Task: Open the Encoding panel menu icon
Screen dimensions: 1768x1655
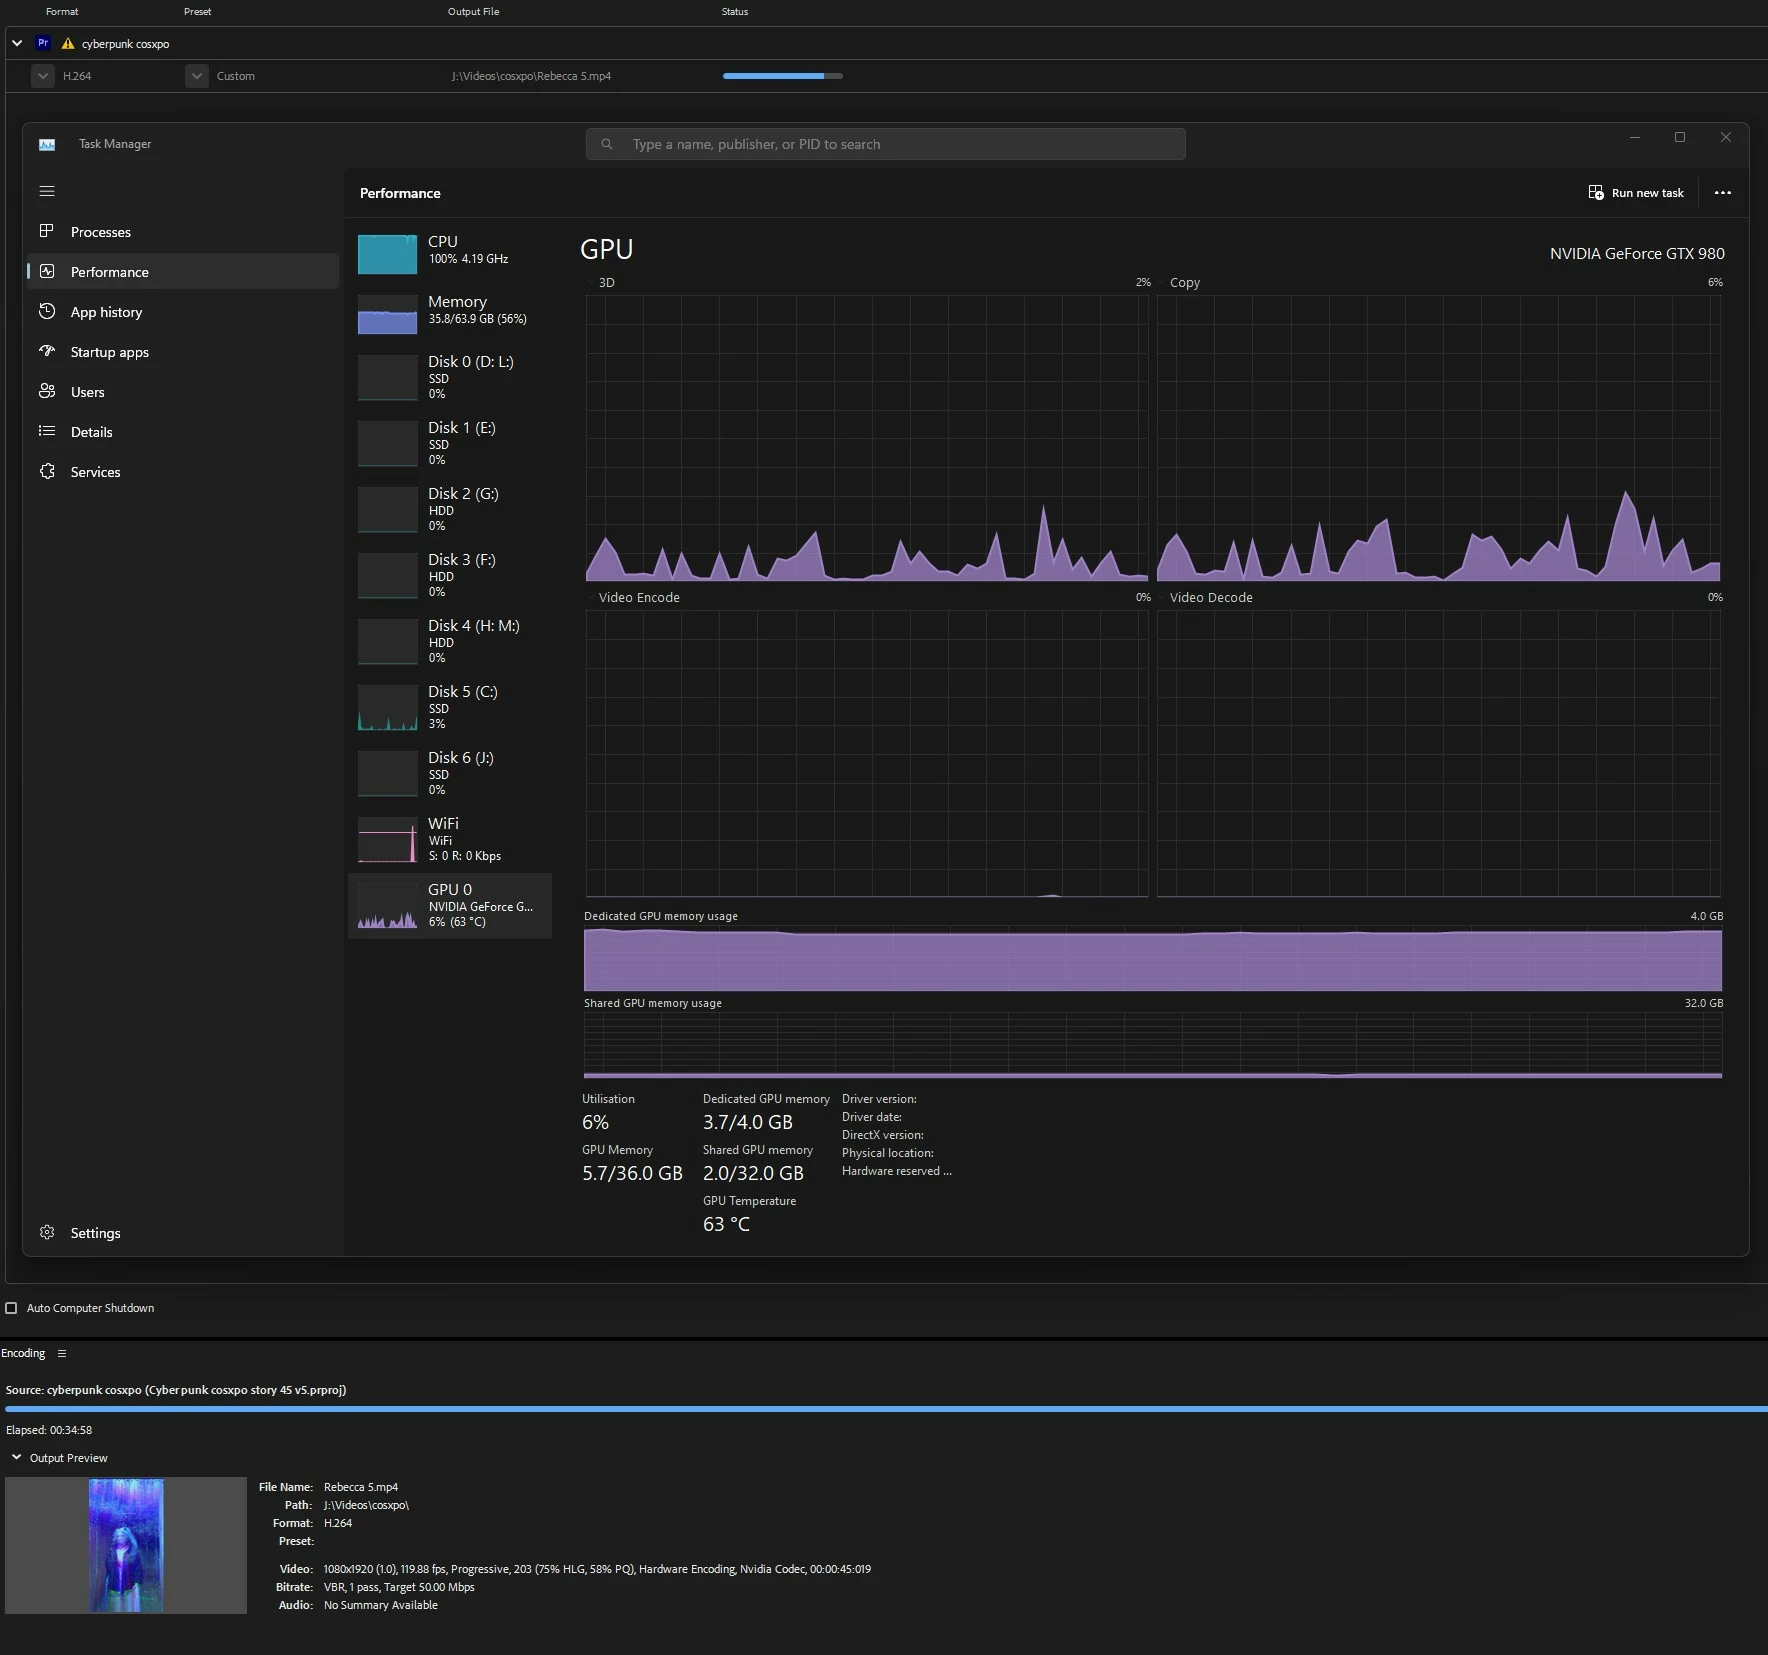Action: (62, 1353)
